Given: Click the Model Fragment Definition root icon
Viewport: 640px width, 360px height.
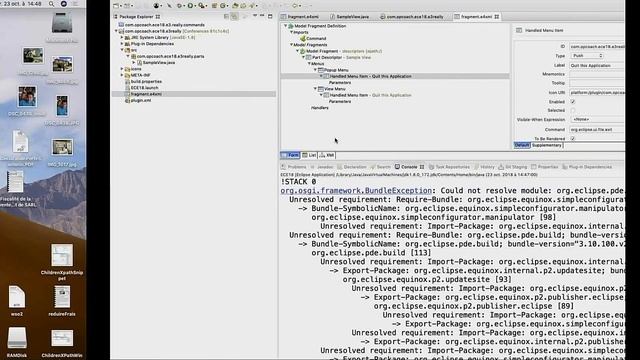Looking at the screenshot, I should point(291,26).
